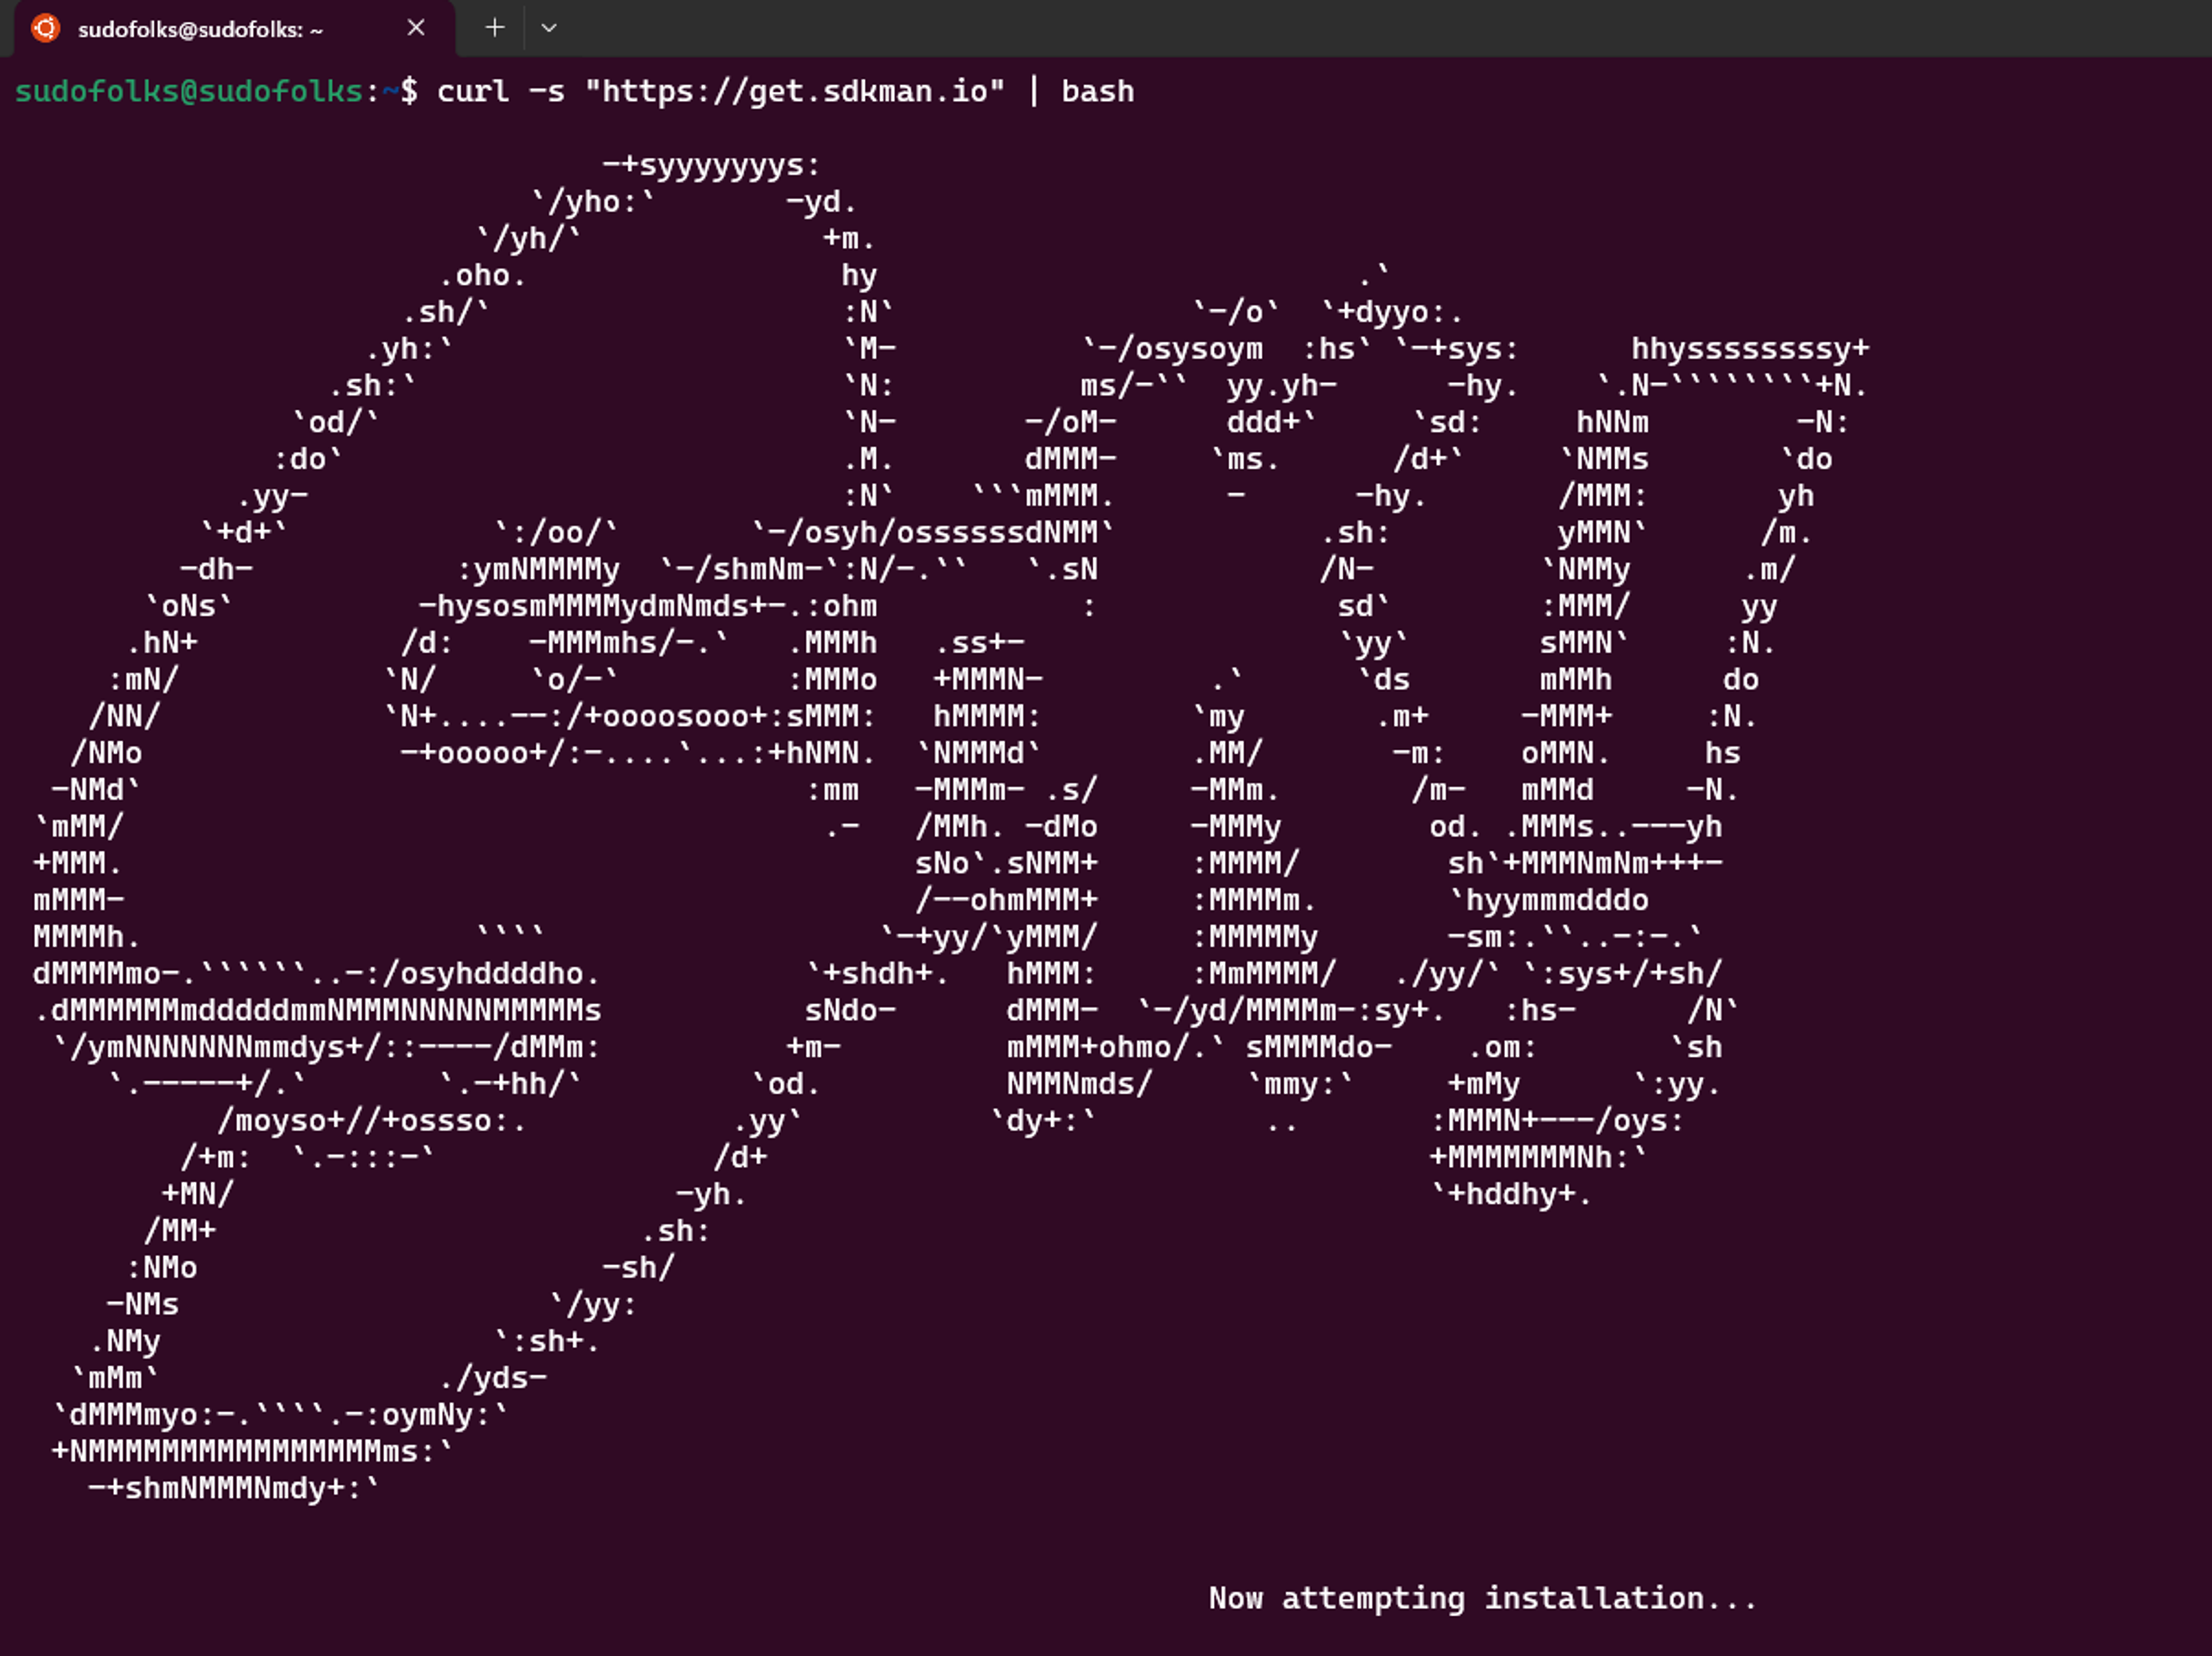Select the sudofolks@sudofolks: ~ tab

(x=200, y=30)
